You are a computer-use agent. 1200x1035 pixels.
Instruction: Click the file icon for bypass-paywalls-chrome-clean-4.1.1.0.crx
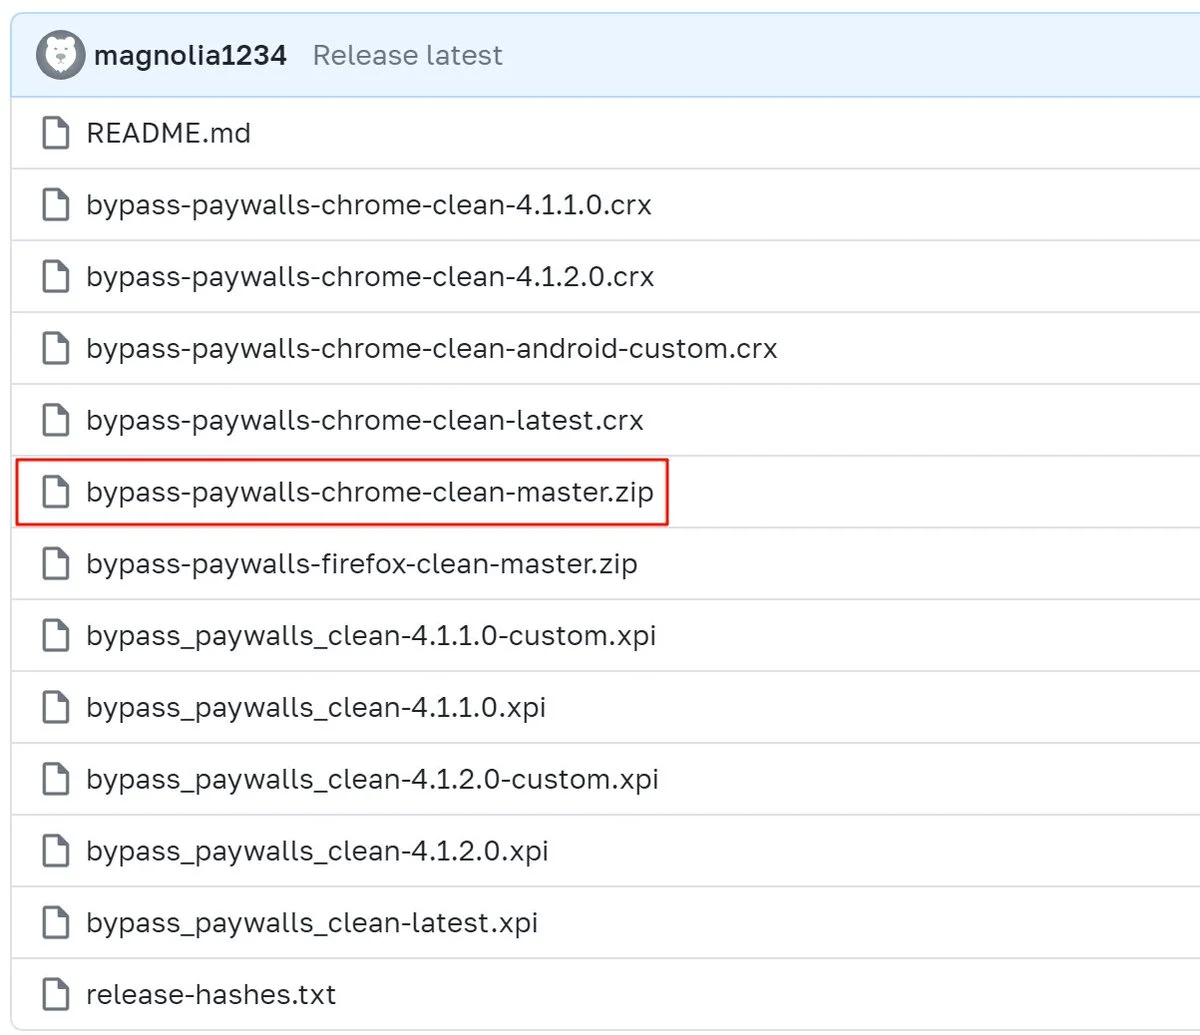(x=55, y=205)
